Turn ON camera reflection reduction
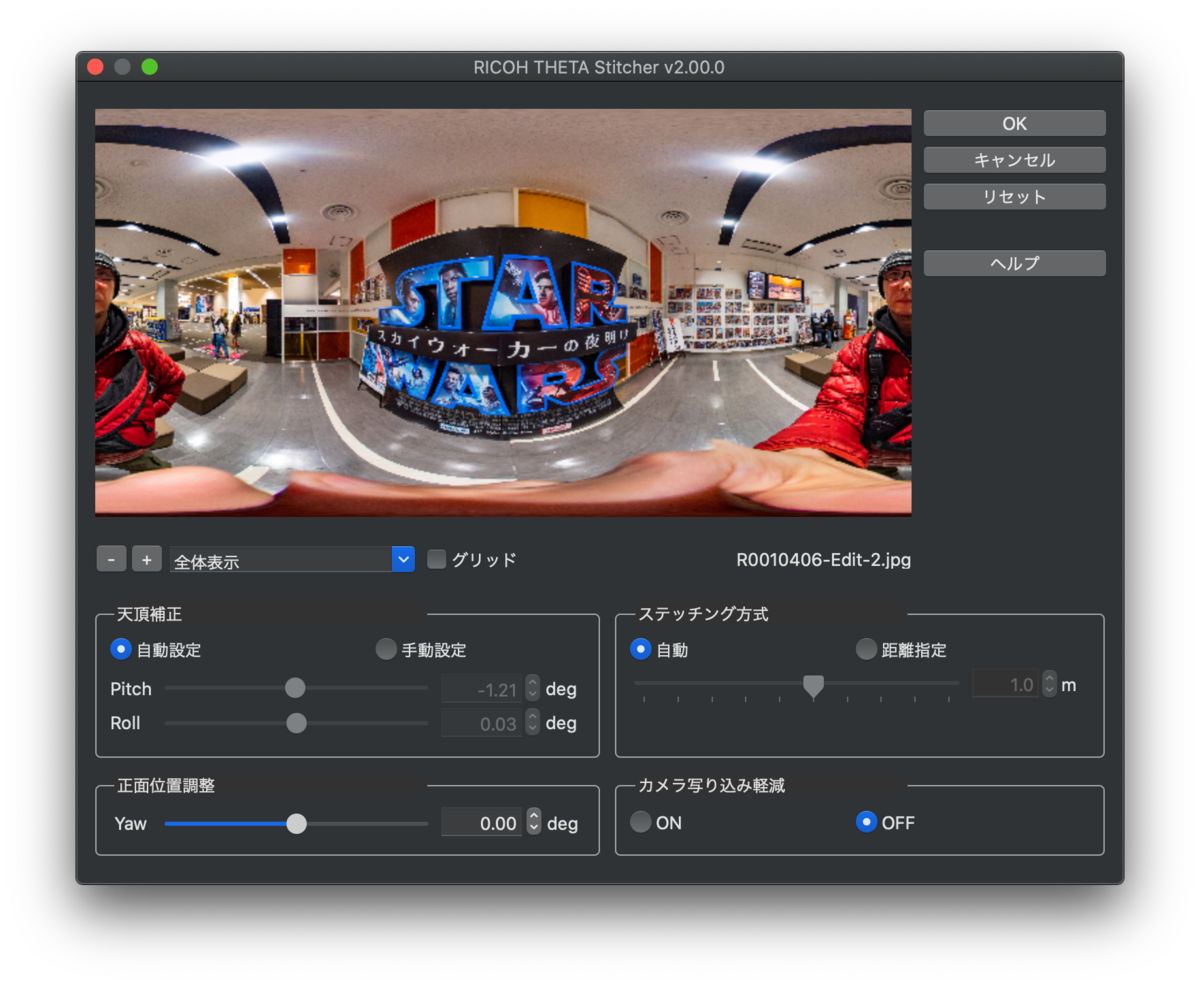1200x985 pixels. coord(640,822)
